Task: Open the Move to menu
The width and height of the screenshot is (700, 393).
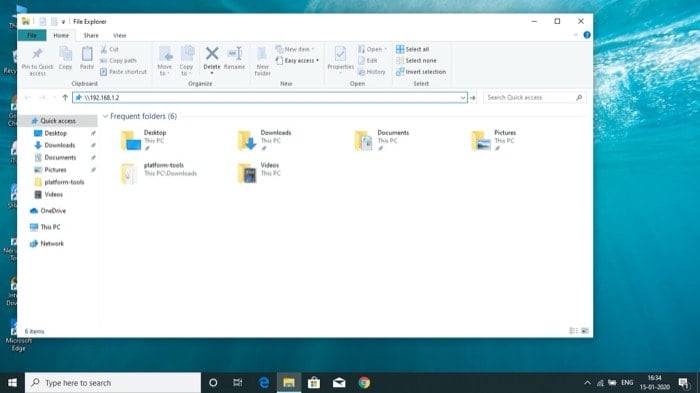Action: click(x=165, y=60)
